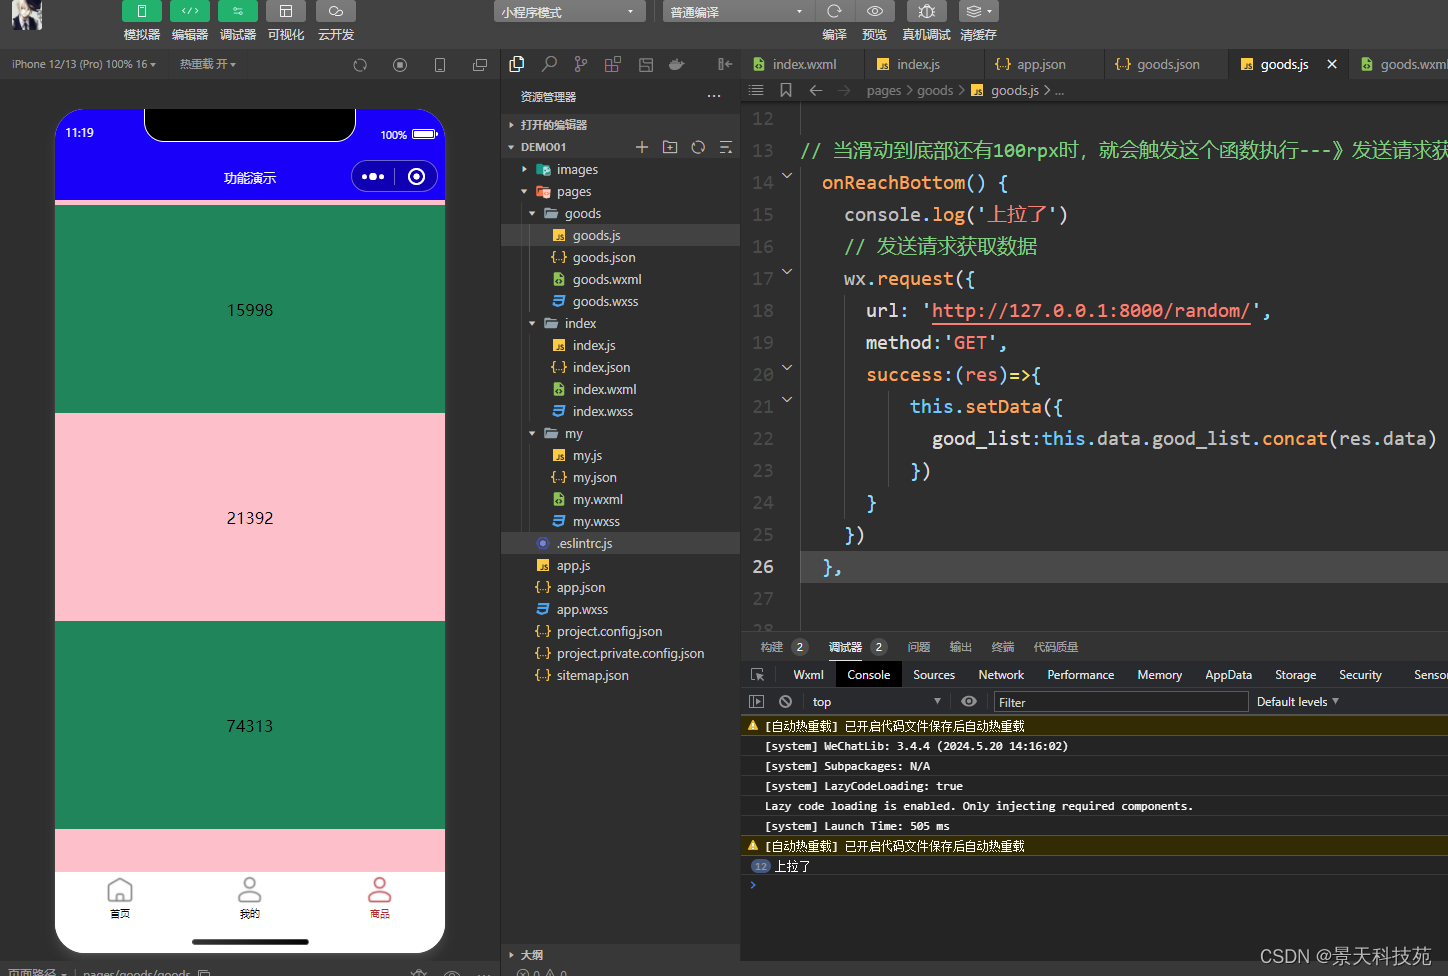Open the Cloud Development icon
The height and width of the screenshot is (976, 1448).
click(336, 11)
